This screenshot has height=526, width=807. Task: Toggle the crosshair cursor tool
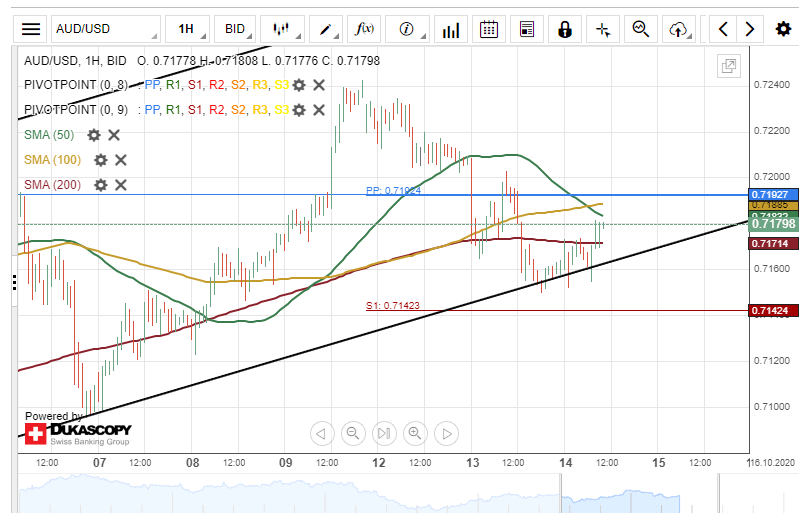(x=603, y=29)
